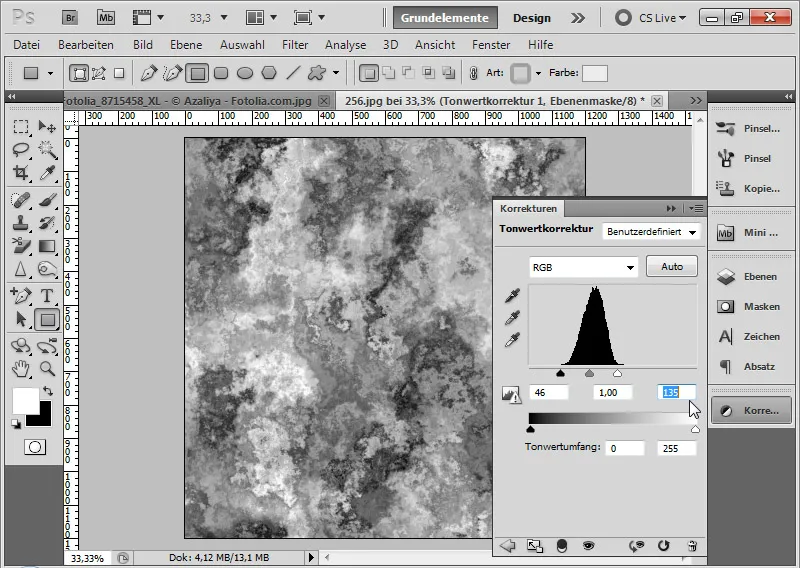This screenshot has width=800, height=568.
Task: Enable Shape Layers mode in options bar
Action: click(79, 73)
